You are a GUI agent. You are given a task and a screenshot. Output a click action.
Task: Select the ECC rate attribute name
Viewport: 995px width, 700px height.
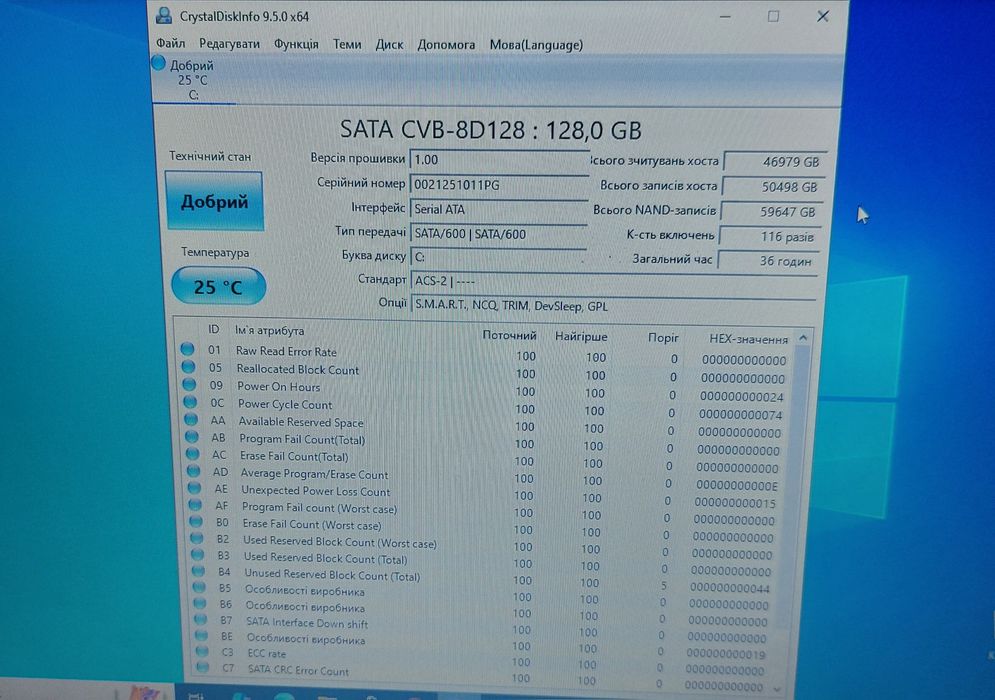click(x=267, y=654)
